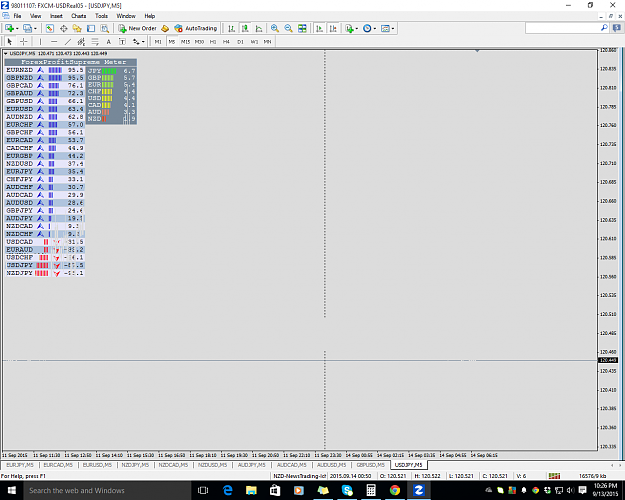Toggle the AutoTrading button
Screen dimensions: 625x500
196,28
